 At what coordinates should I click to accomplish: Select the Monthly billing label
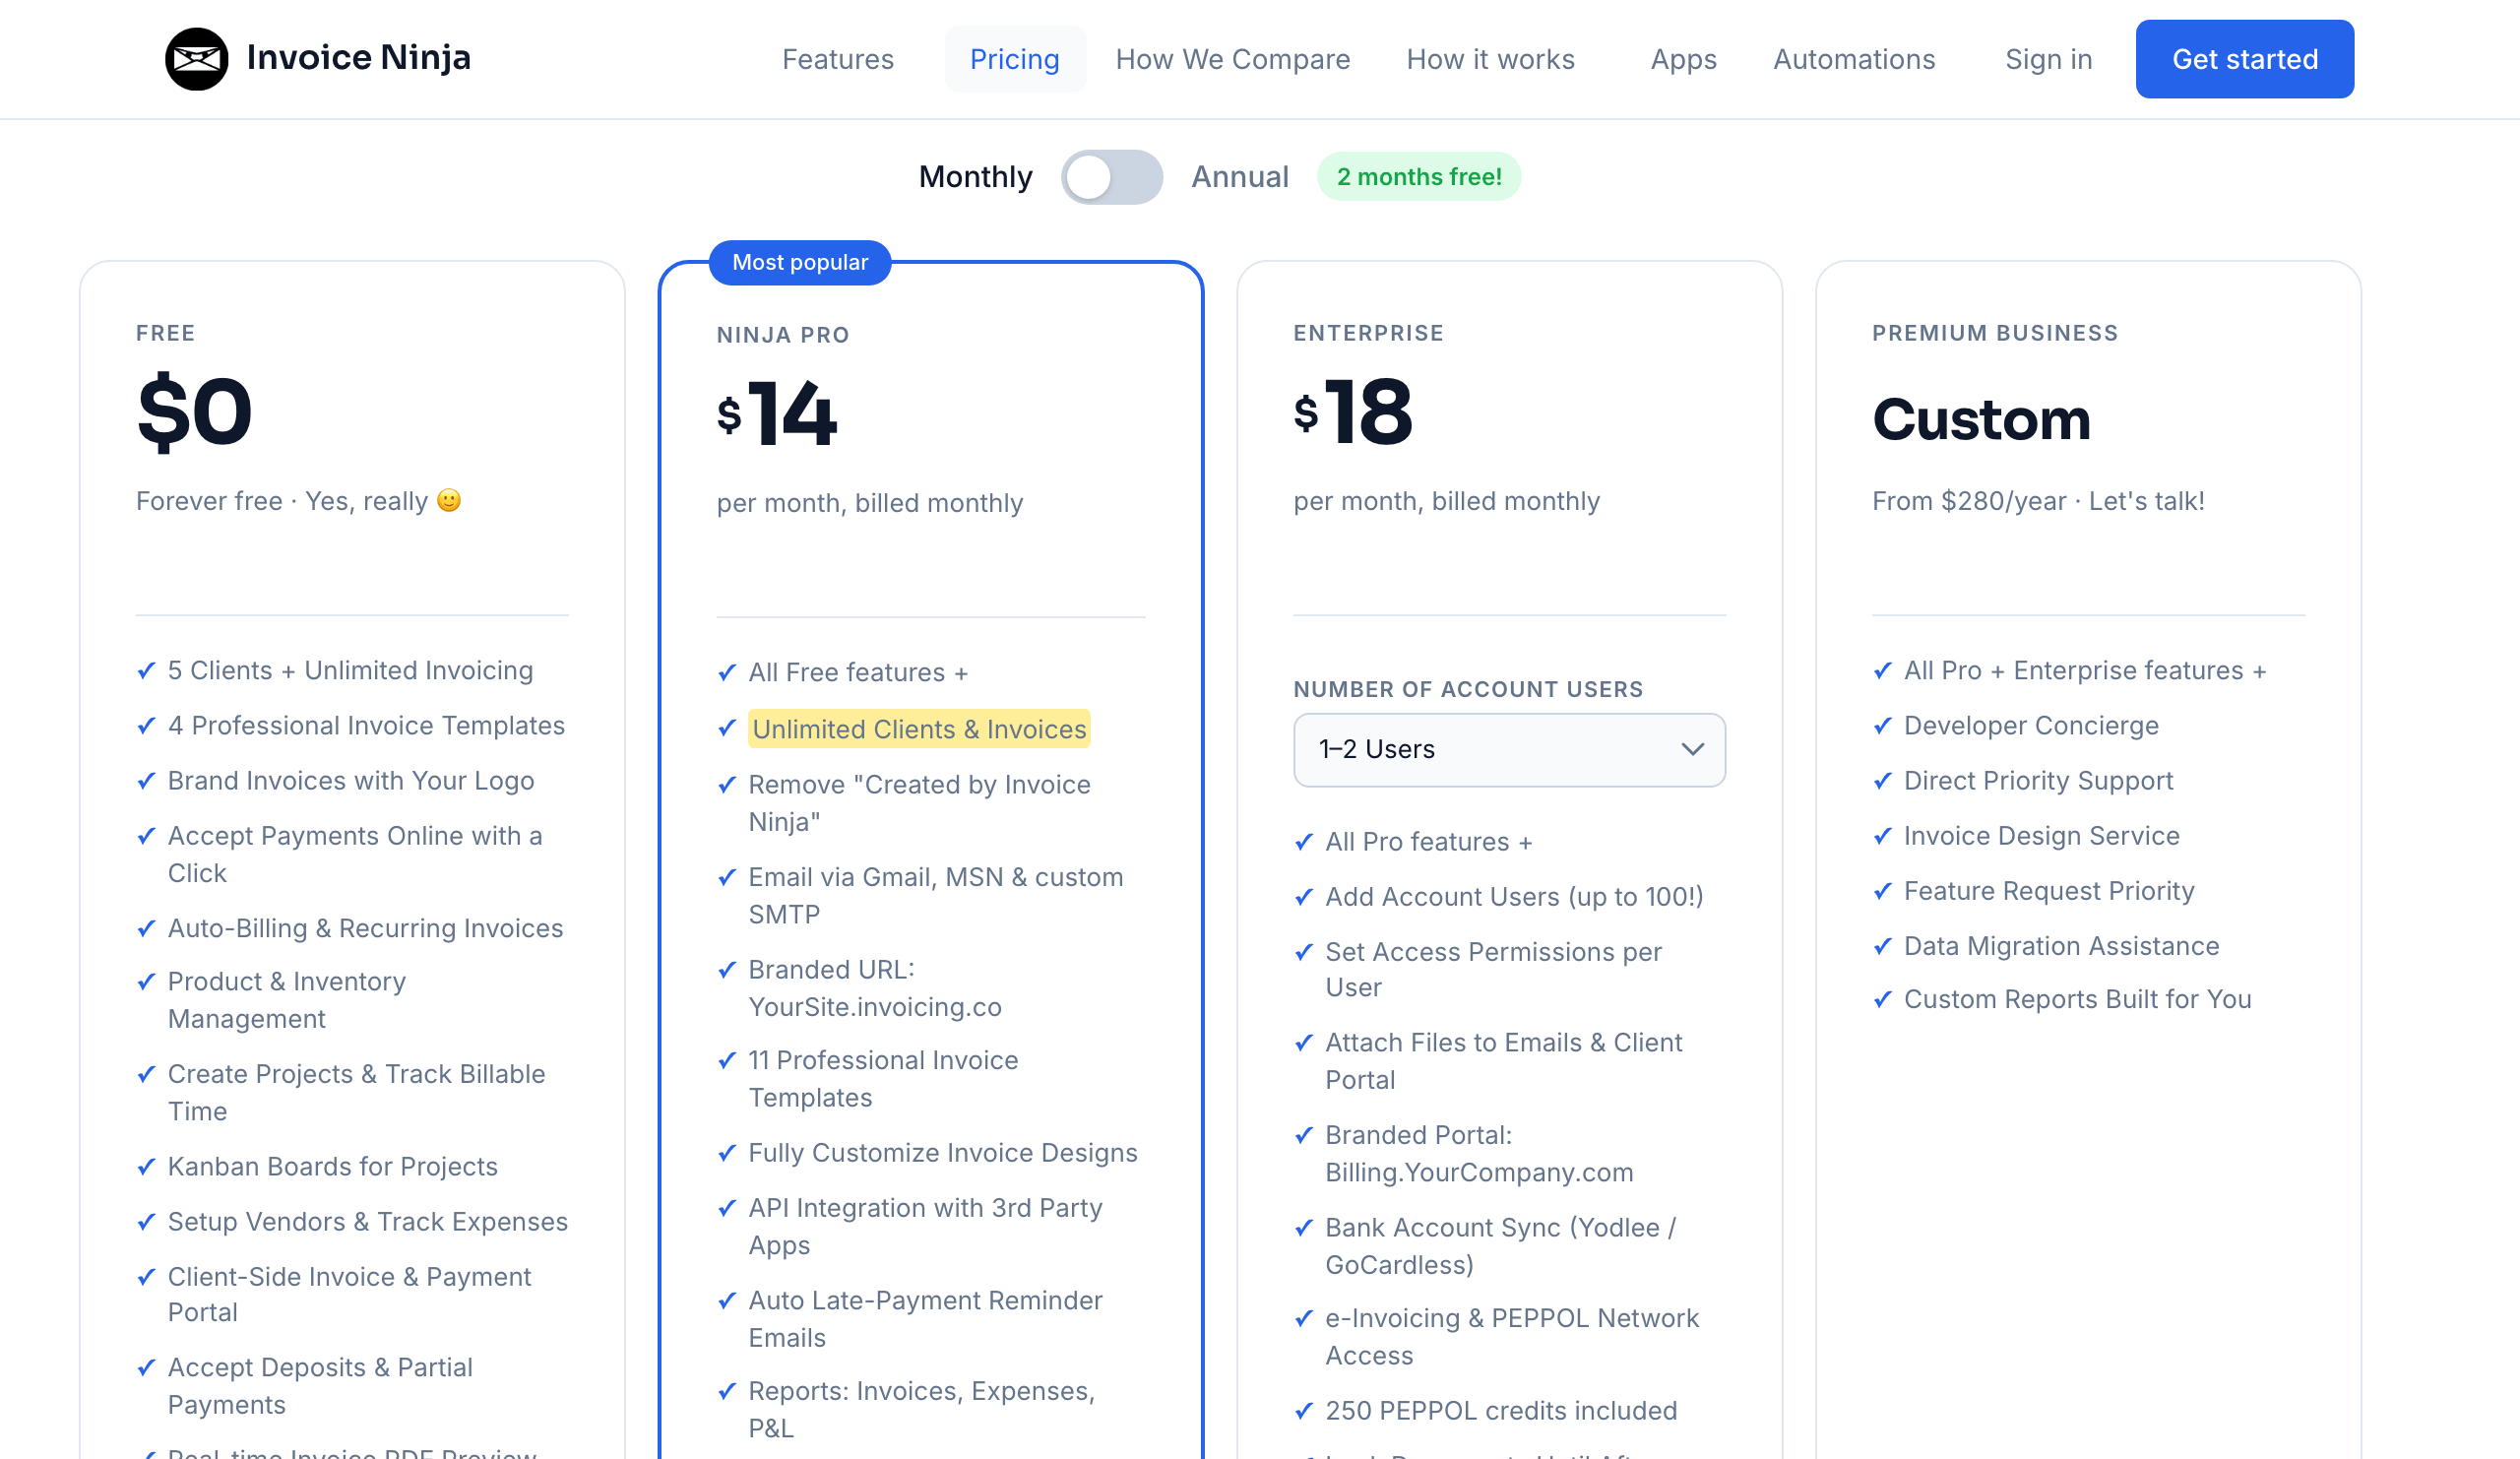pos(975,177)
